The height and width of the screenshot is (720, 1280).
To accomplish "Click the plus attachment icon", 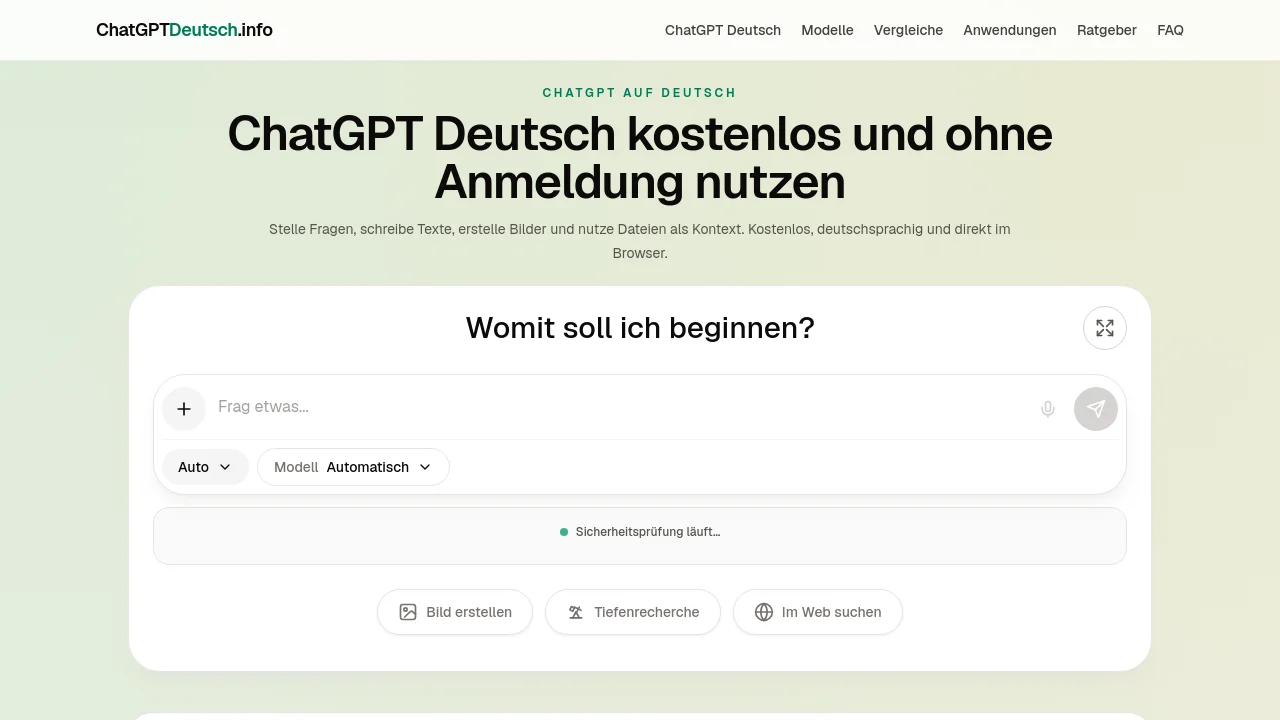I will (x=184, y=409).
